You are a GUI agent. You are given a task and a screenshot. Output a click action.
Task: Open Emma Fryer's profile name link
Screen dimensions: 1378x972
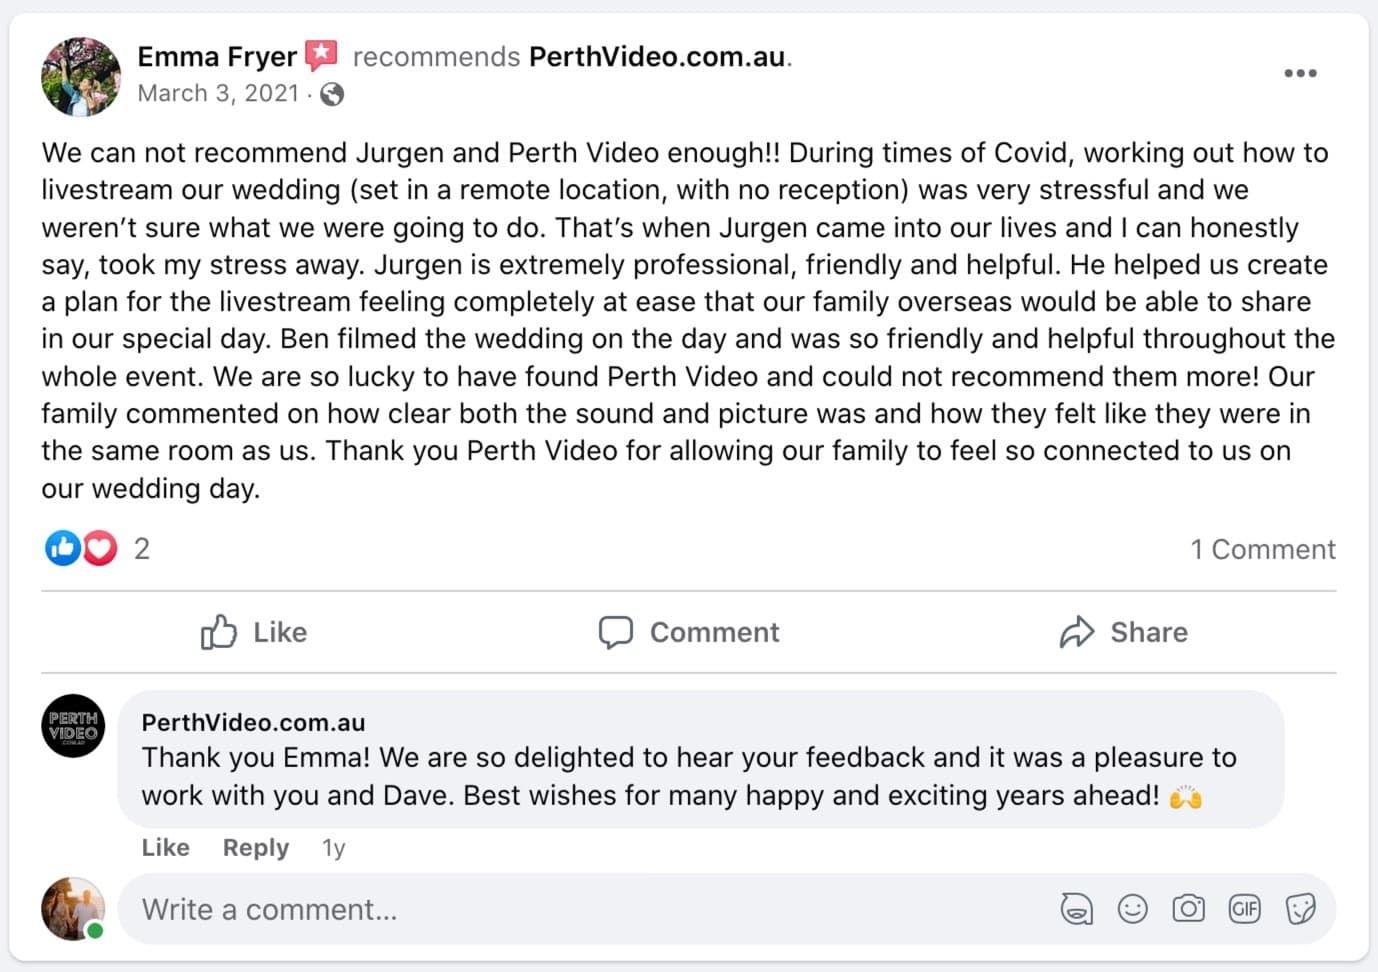tap(217, 57)
